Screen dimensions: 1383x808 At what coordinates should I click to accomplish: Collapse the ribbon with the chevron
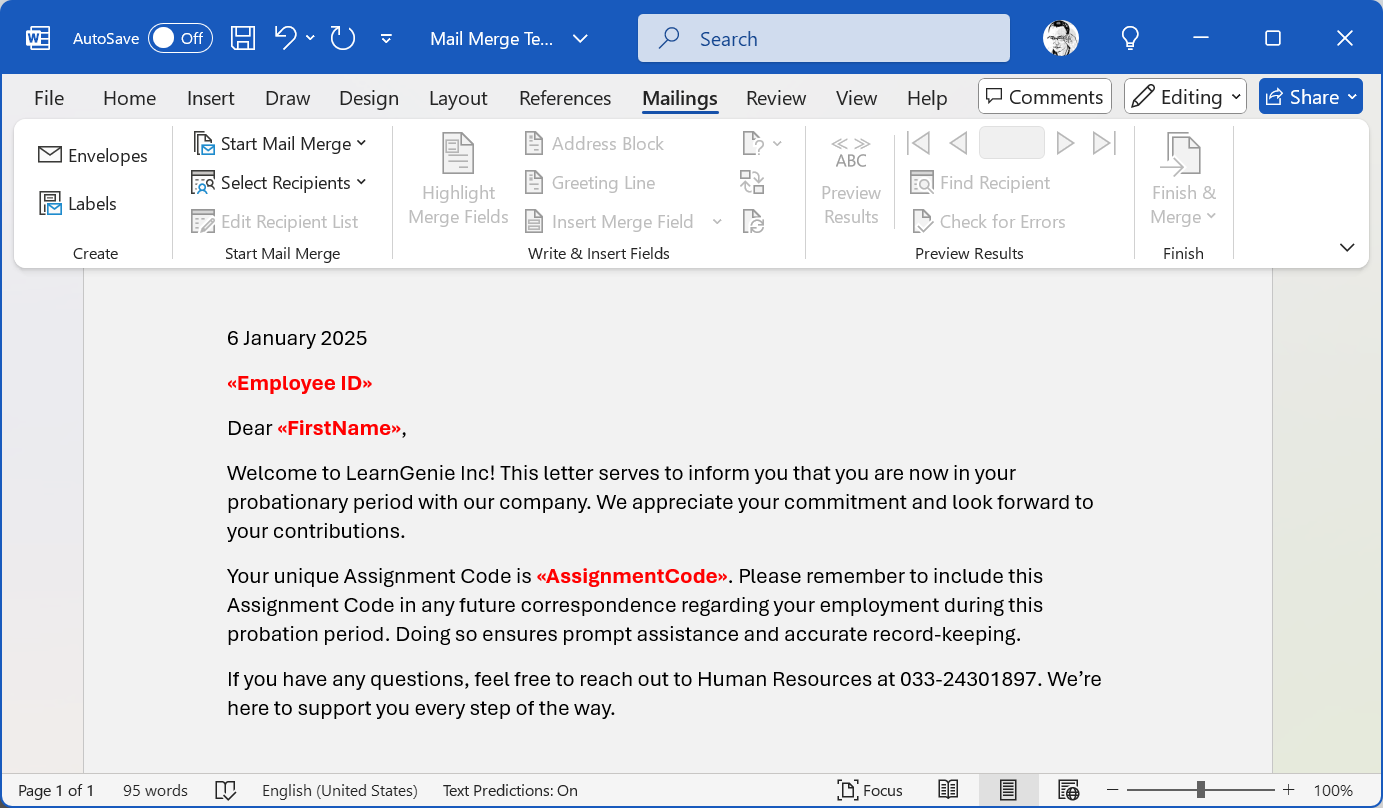pos(1346,247)
